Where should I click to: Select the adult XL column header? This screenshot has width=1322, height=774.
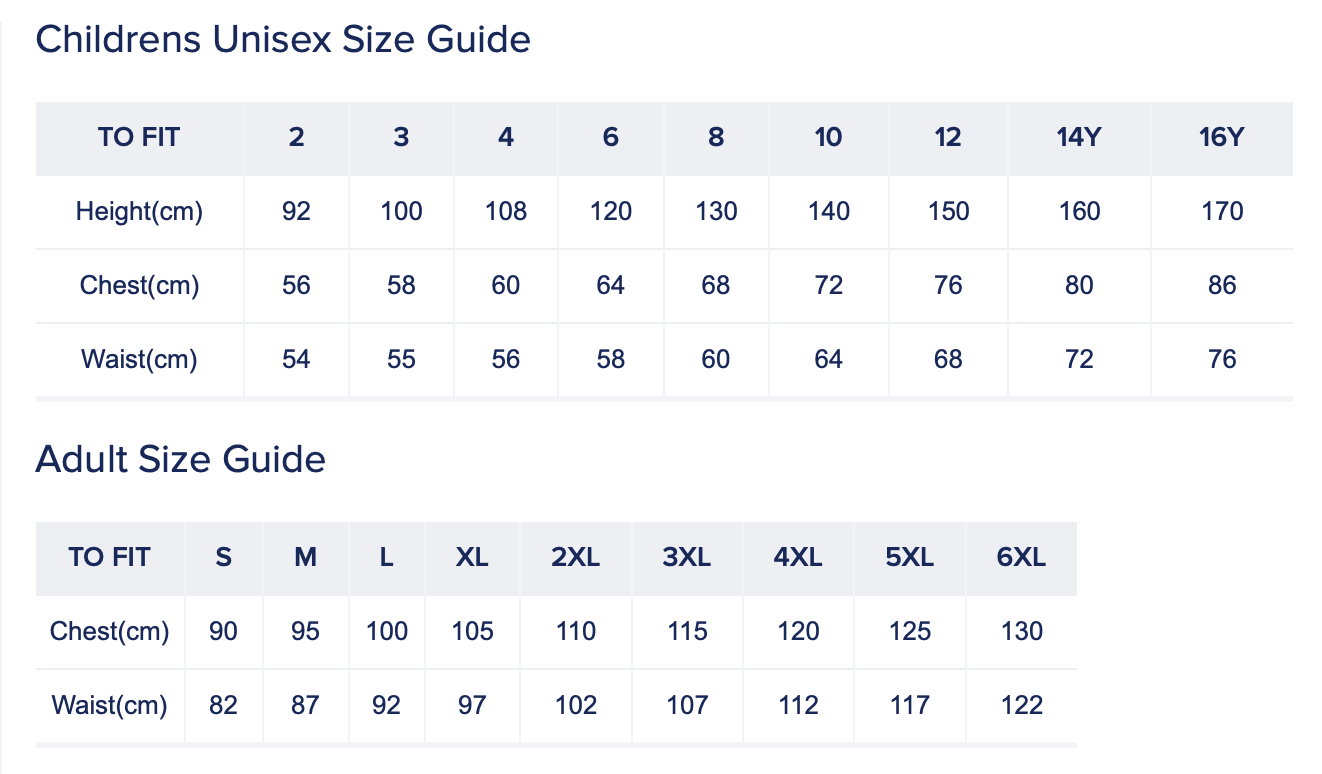[x=472, y=557]
